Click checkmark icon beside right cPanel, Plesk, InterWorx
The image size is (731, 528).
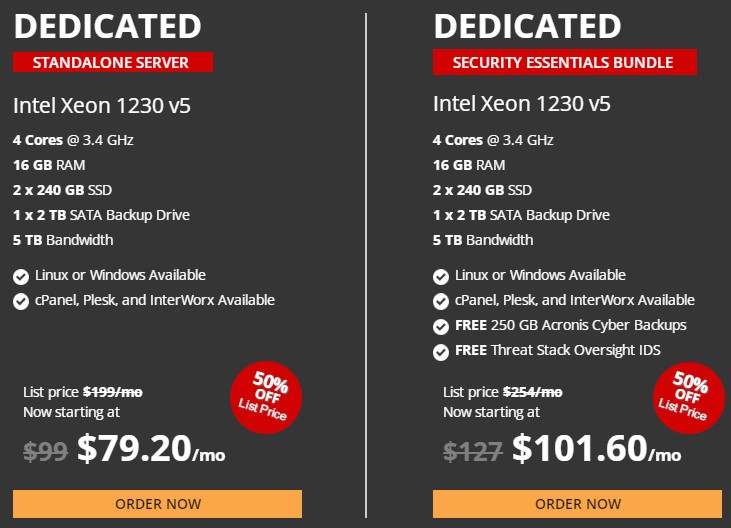point(441,301)
